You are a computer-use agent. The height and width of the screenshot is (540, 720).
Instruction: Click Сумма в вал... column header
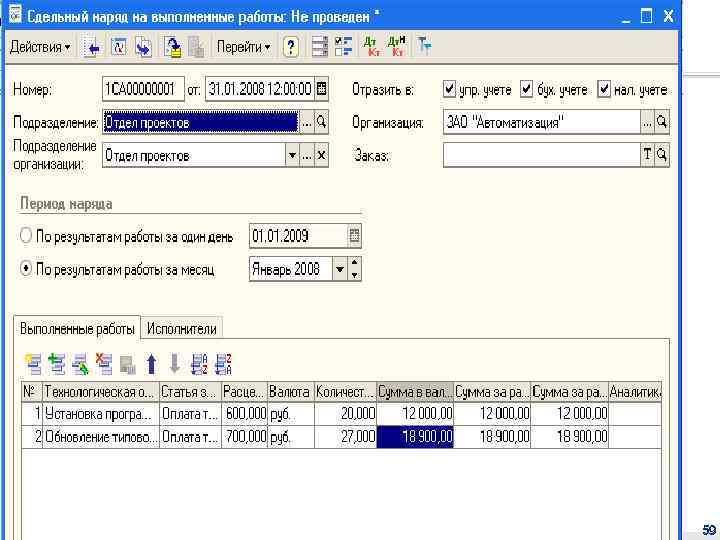[415, 392]
